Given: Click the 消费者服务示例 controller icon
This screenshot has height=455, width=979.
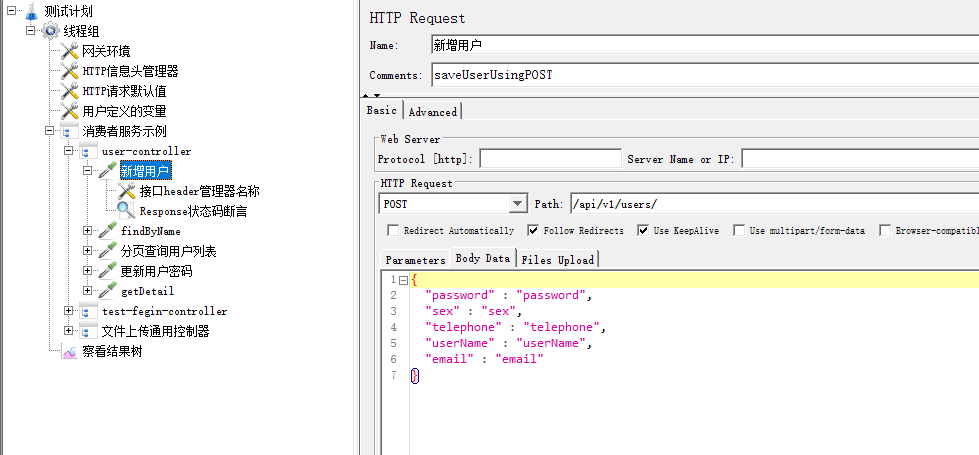Looking at the screenshot, I should (x=69, y=132).
